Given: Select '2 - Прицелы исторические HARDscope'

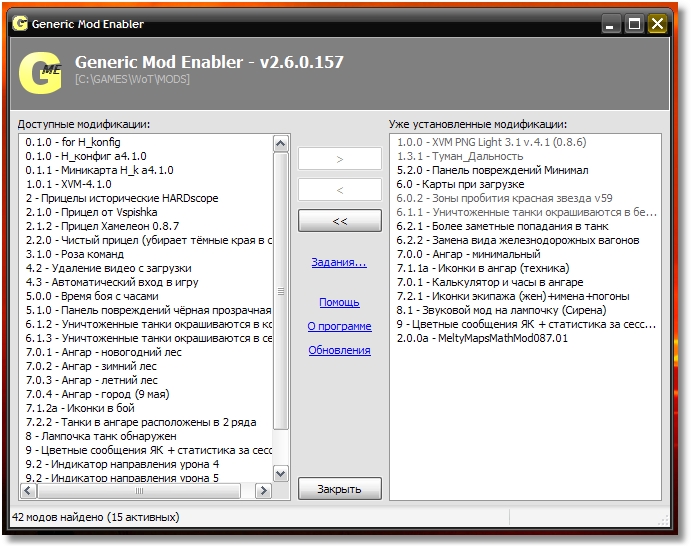Looking at the screenshot, I should coord(122,198).
